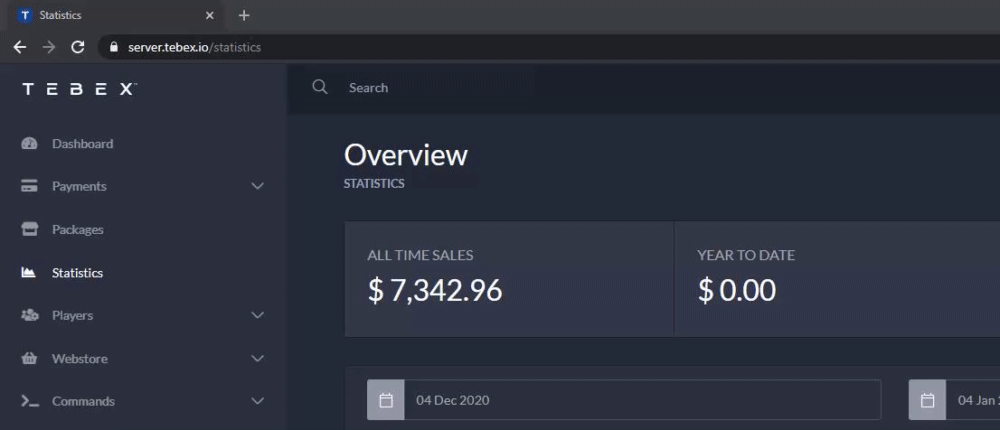
Task: Open the 04 Jan end date field
Action: point(973,400)
